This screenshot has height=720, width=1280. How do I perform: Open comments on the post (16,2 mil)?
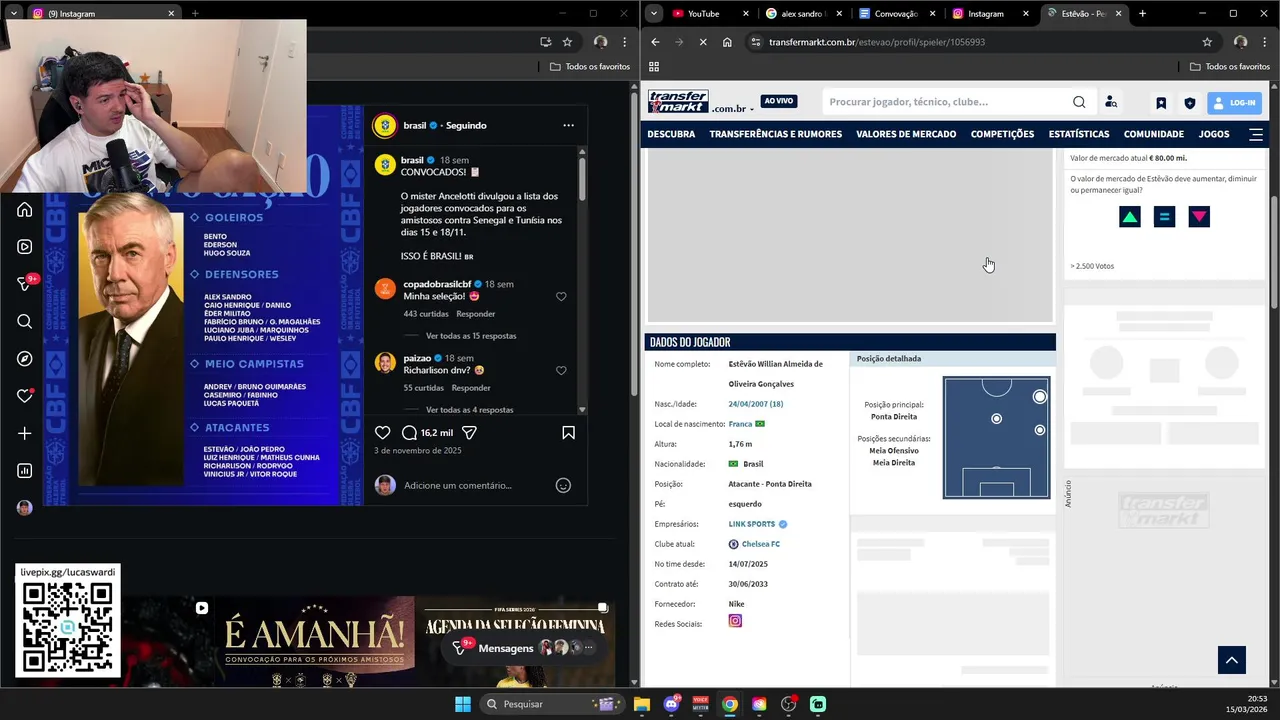click(427, 432)
